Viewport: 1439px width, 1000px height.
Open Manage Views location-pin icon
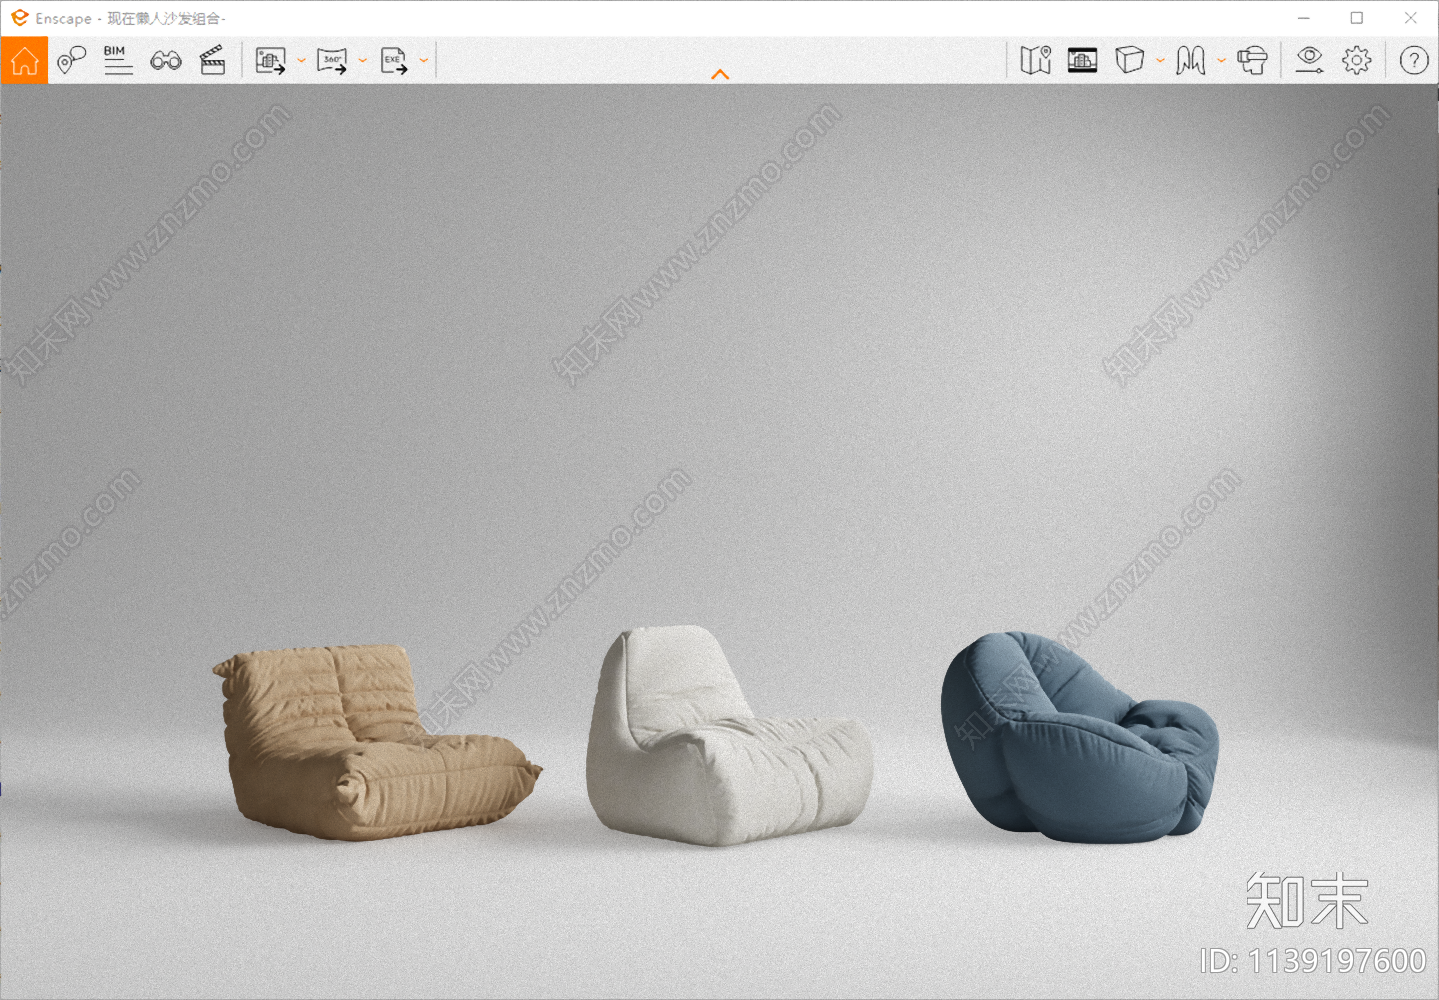click(71, 60)
